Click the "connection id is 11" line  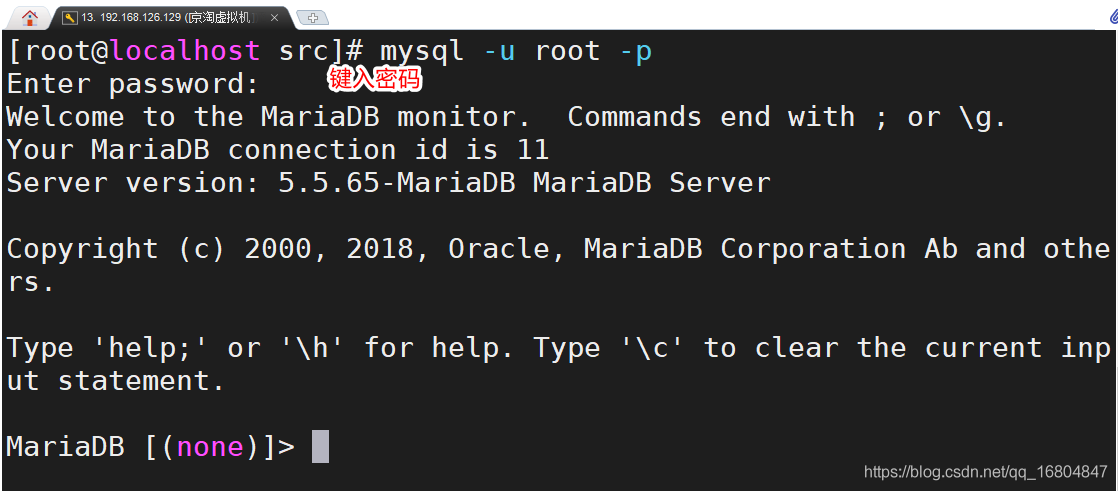click(x=278, y=150)
